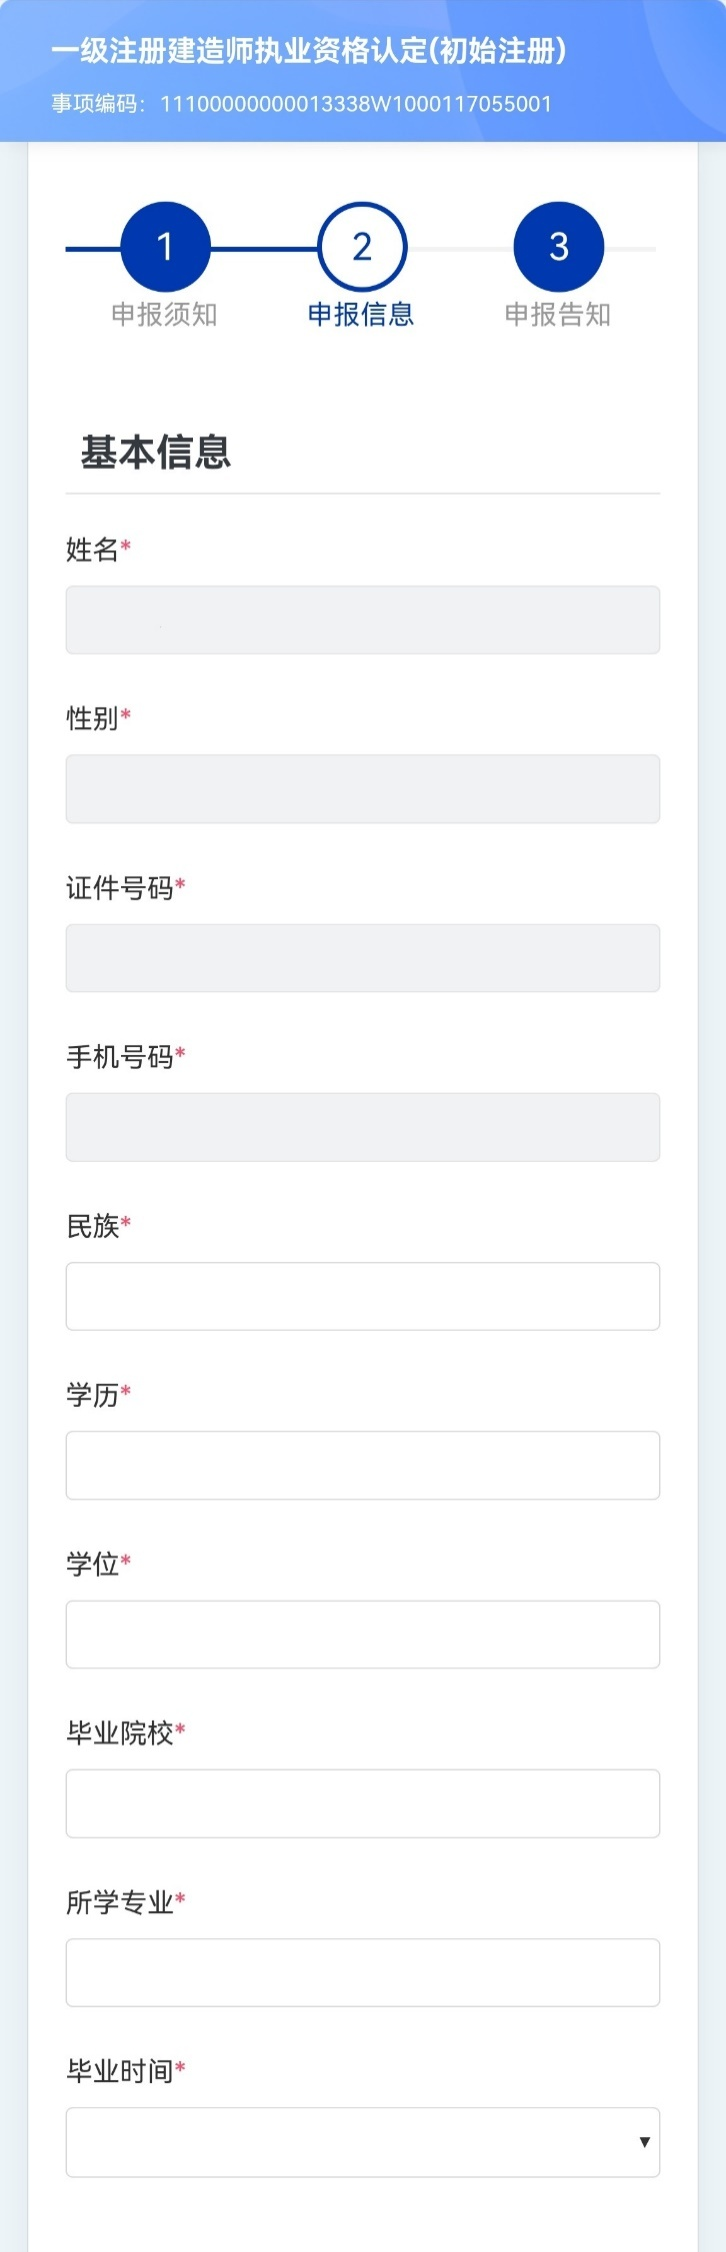The width and height of the screenshot is (726, 2252).
Task: Select the 学位 input box
Action: (x=362, y=1634)
